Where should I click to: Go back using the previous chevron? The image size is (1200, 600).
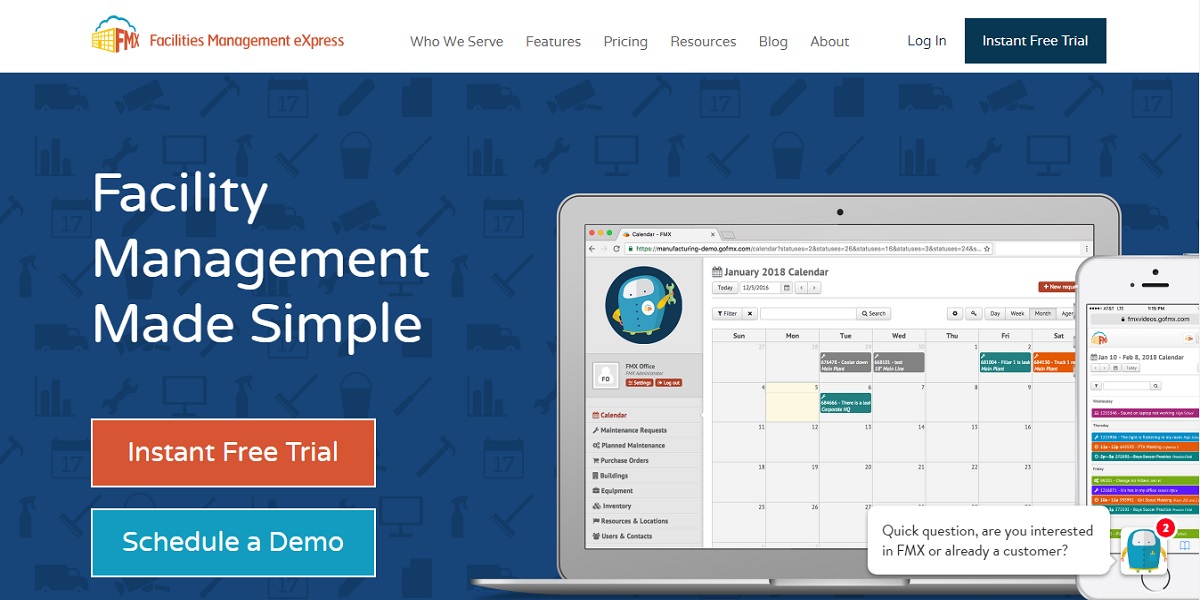(x=801, y=288)
